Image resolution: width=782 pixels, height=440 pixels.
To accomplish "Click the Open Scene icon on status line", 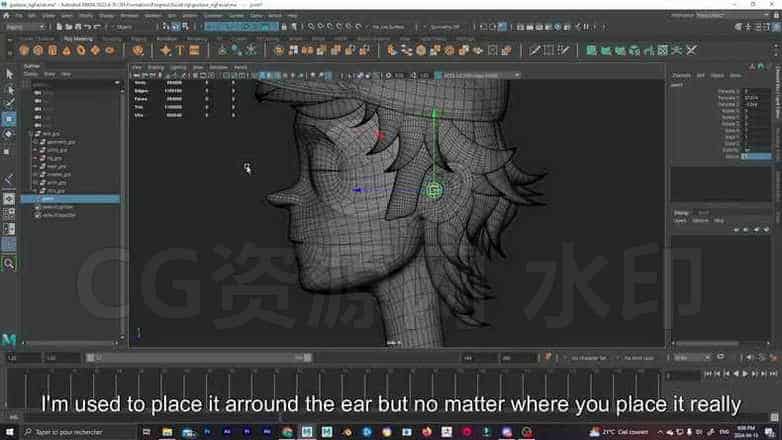I will 68,27.
